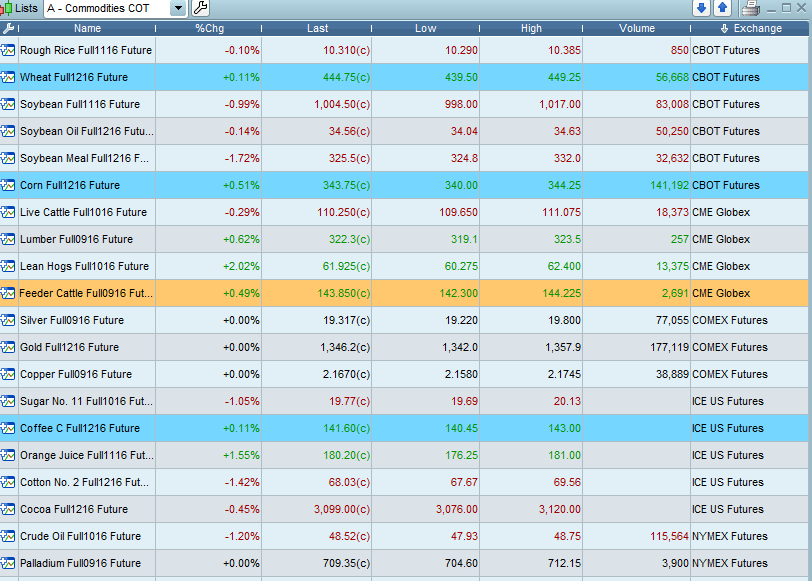The width and height of the screenshot is (812, 581).
Task: Select the Coffee C Full1216 Future row
Action: pos(80,428)
